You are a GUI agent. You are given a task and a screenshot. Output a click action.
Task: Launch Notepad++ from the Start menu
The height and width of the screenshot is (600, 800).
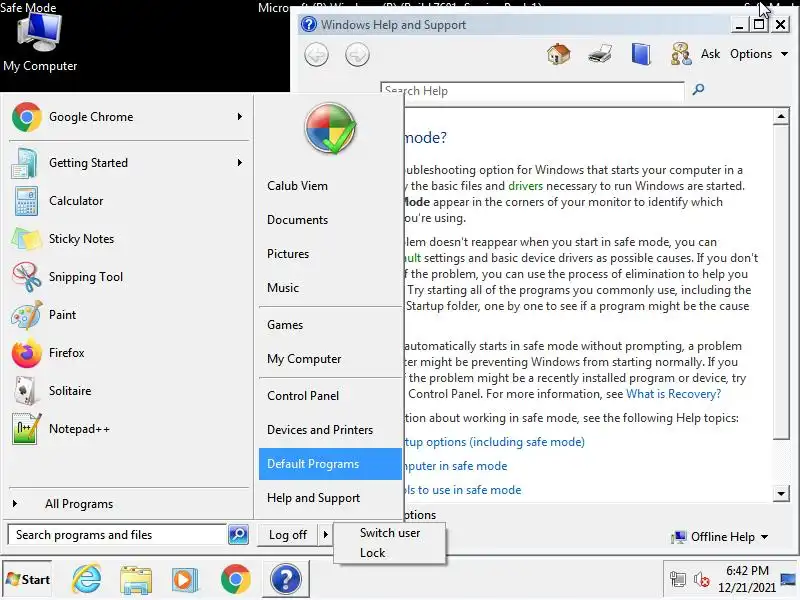(x=128, y=429)
